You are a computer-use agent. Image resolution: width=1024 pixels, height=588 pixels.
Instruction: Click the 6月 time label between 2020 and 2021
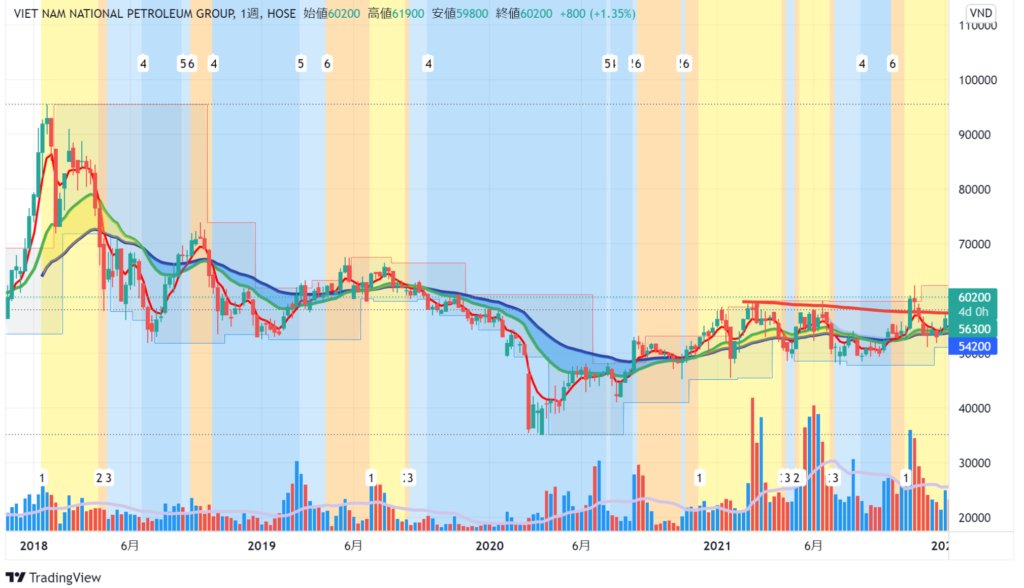pyautogui.click(x=581, y=546)
